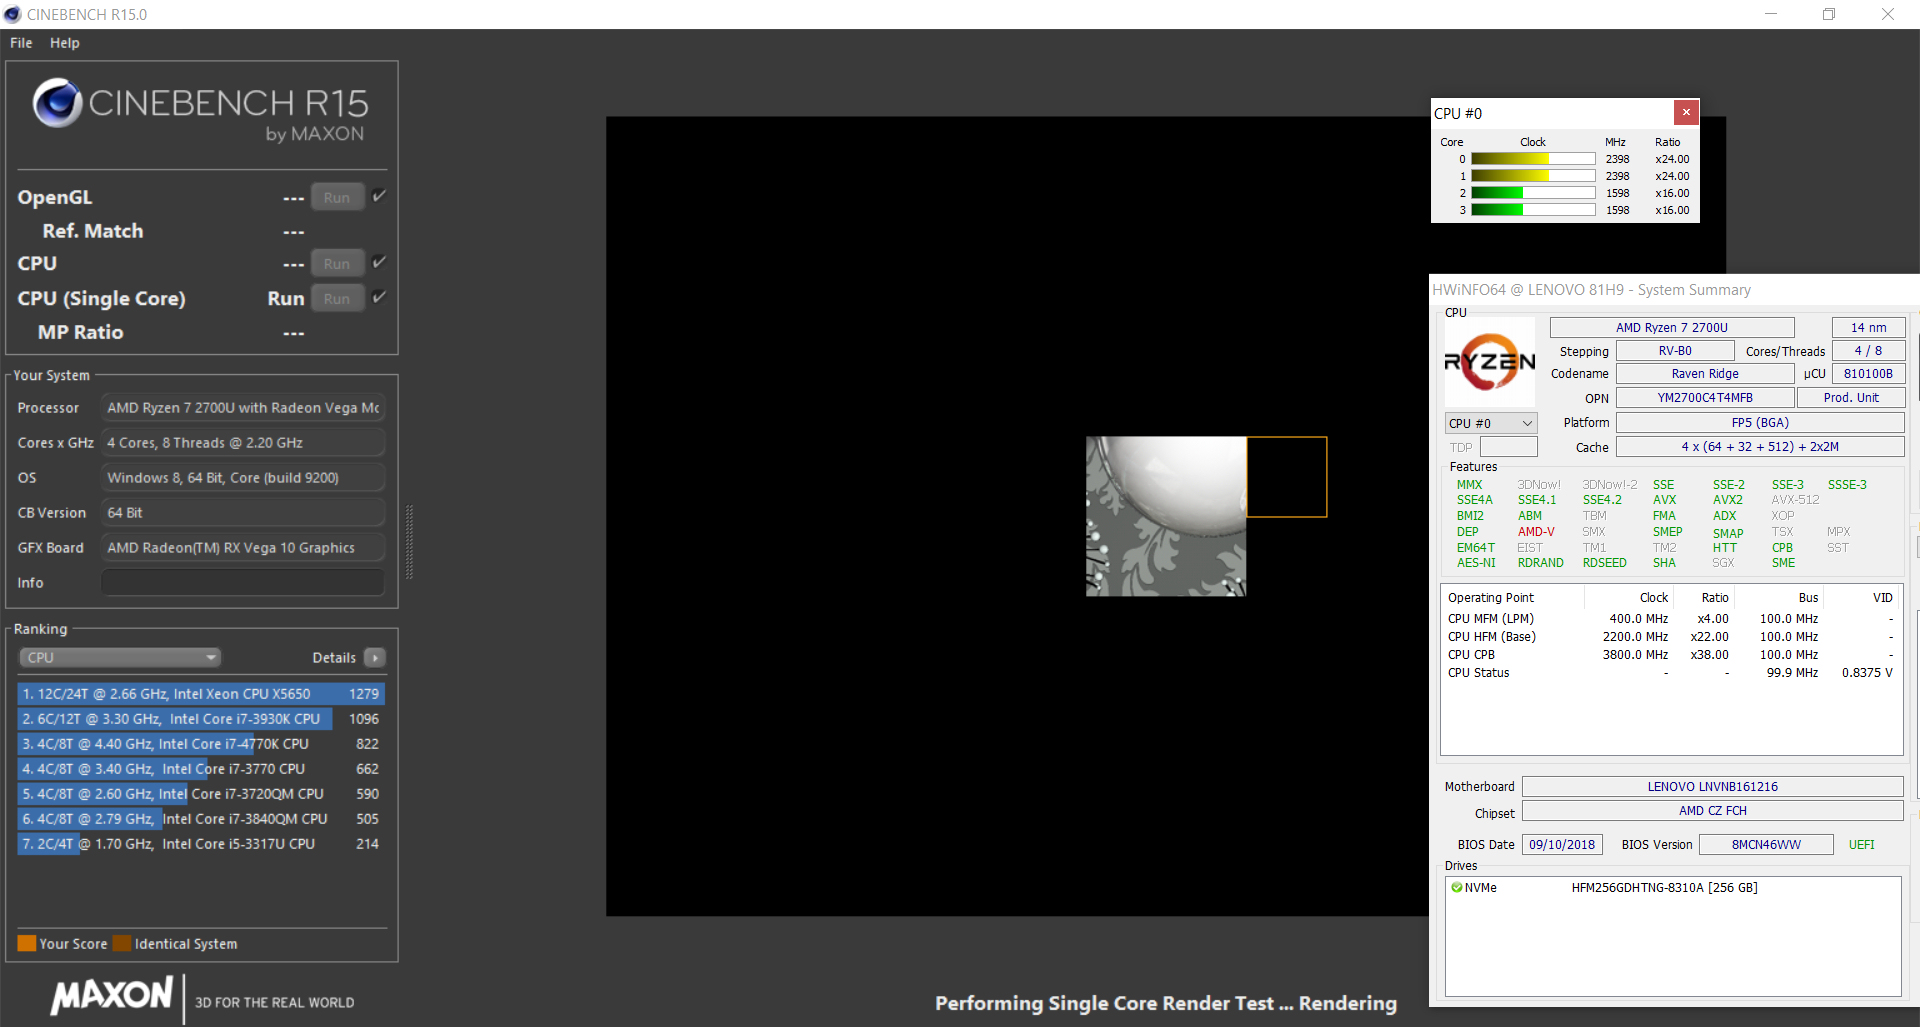Image resolution: width=1920 pixels, height=1027 pixels.
Task: Select the Core i7-3840QM ranking entry
Action: (201, 818)
